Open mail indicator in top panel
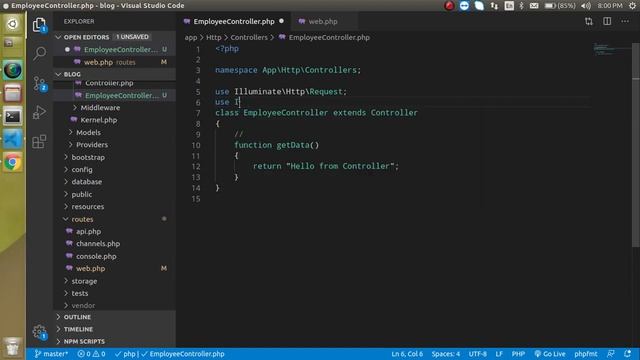640x360 pixels. pyautogui.click(x=534, y=6)
